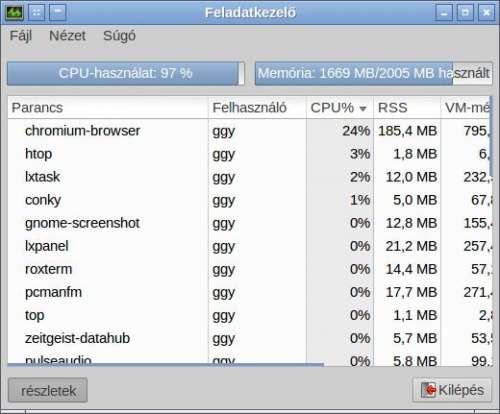Select the gnome-screenshot process row

click(249, 223)
